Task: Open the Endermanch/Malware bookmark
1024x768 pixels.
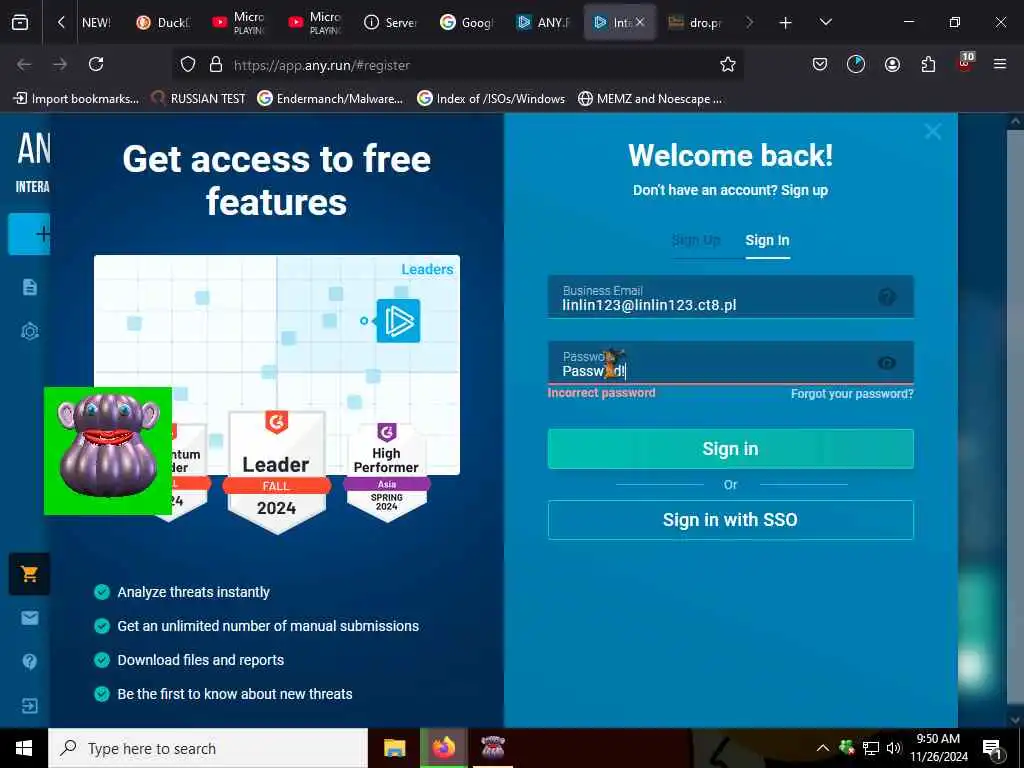Action: click(330, 99)
